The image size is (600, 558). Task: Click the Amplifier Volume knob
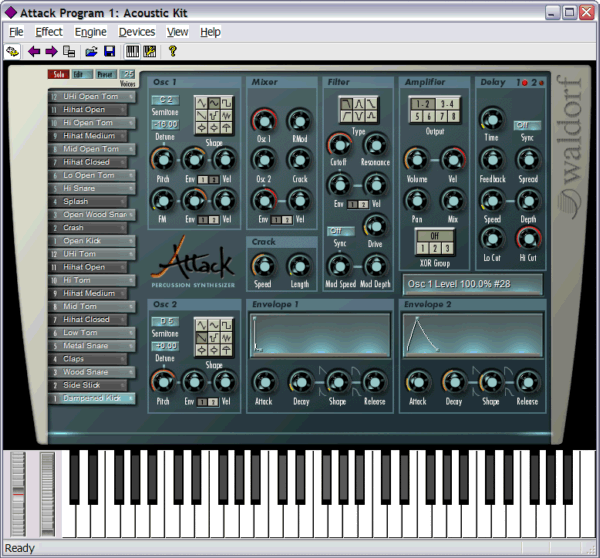pos(416,159)
